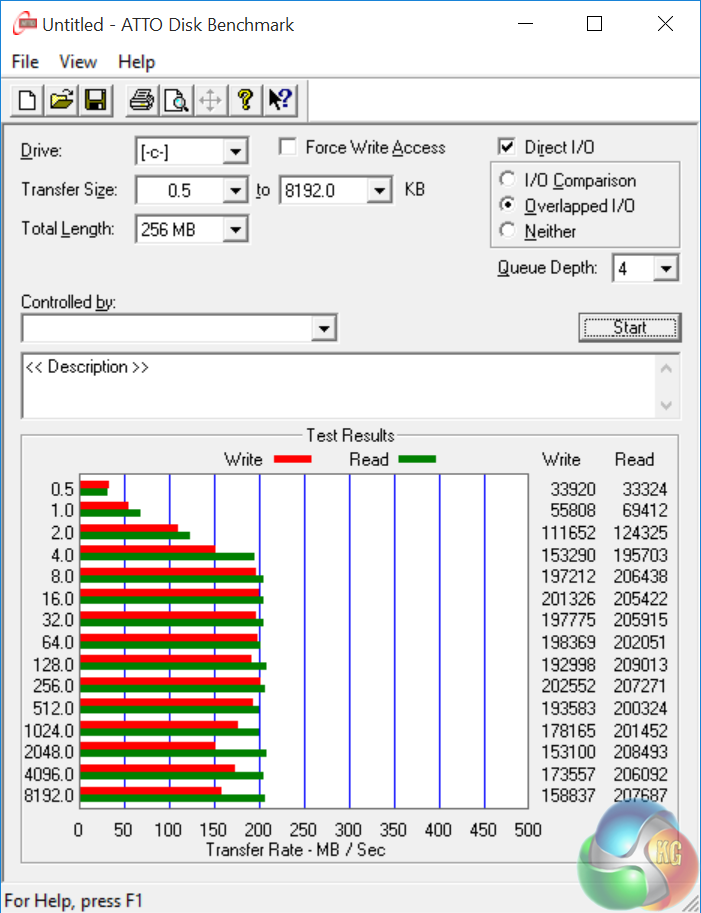
Task: Click the Read value 209013
Action: tap(640, 664)
